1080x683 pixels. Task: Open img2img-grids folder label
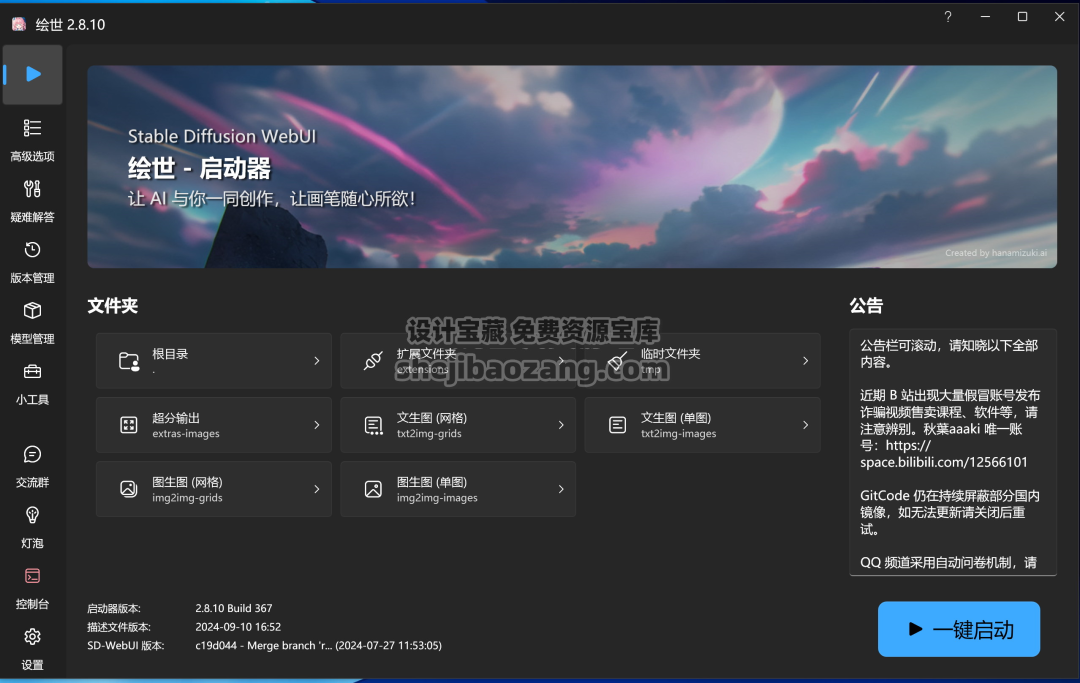coord(187,498)
